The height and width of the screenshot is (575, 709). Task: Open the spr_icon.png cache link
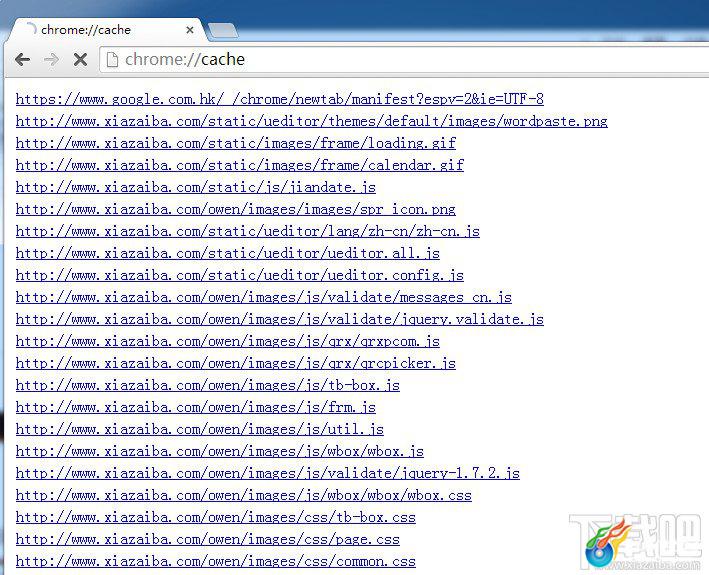(236, 209)
